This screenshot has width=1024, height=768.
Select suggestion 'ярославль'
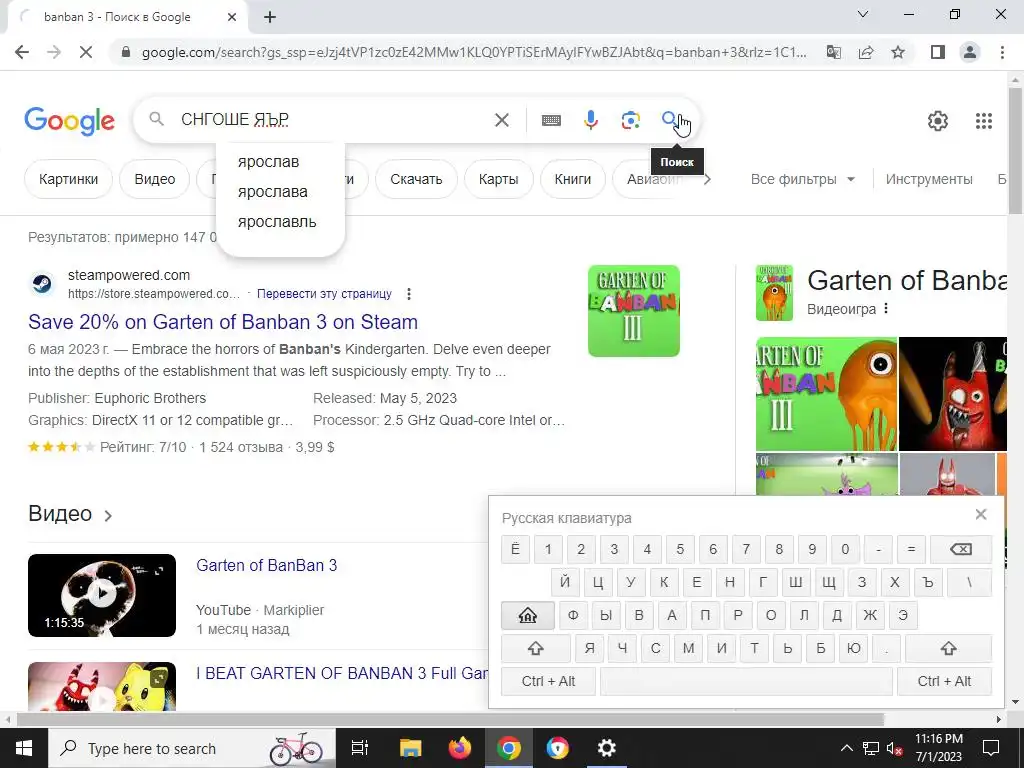277,221
